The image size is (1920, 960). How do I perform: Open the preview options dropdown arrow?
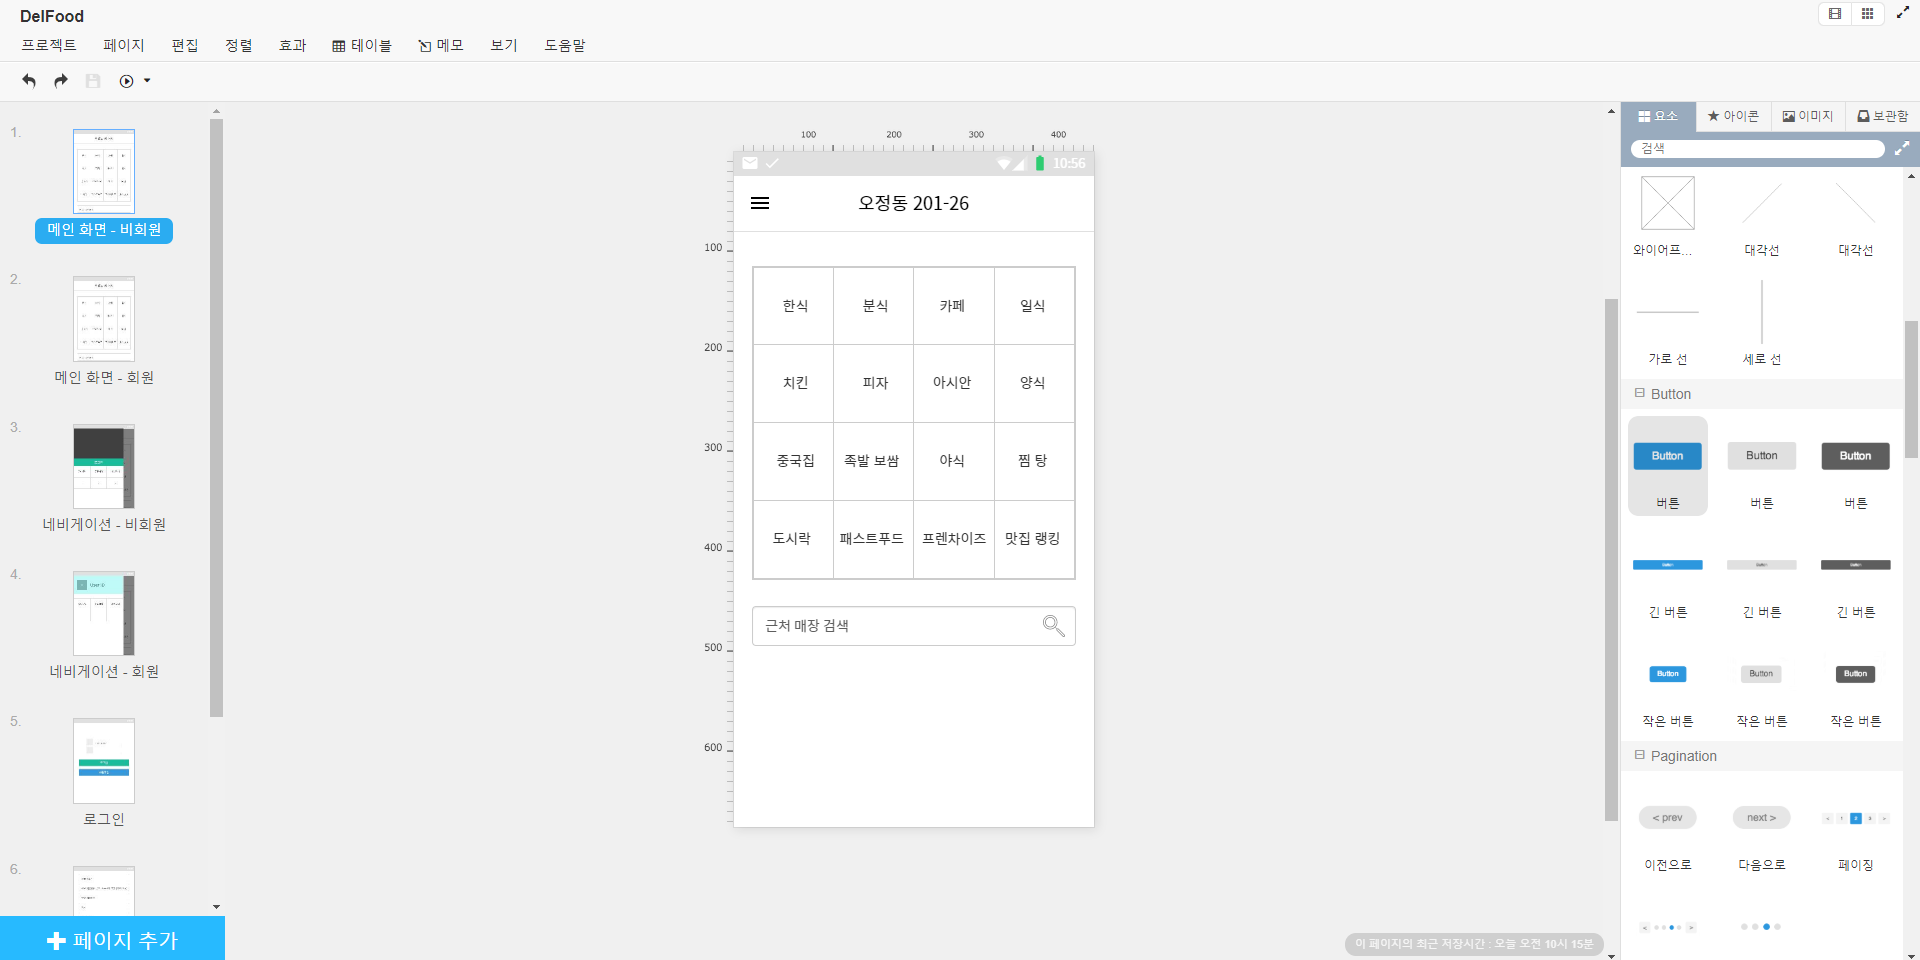[x=147, y=81]
